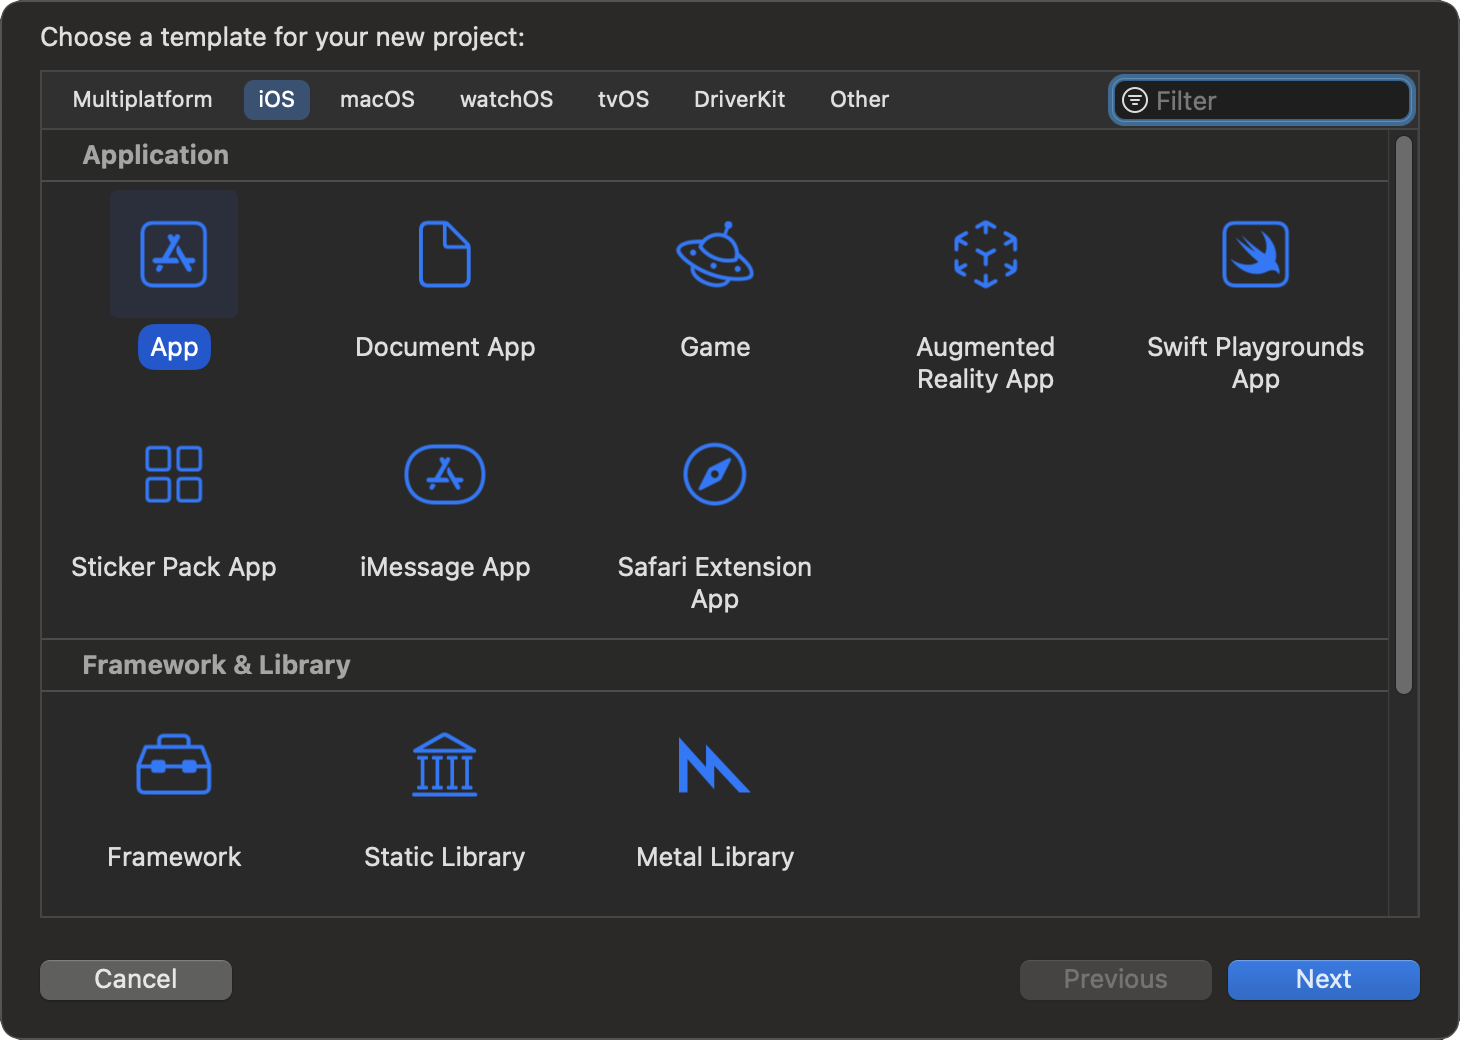Select the Static Library building icon
The image size is (1460, 1040).
445,765
